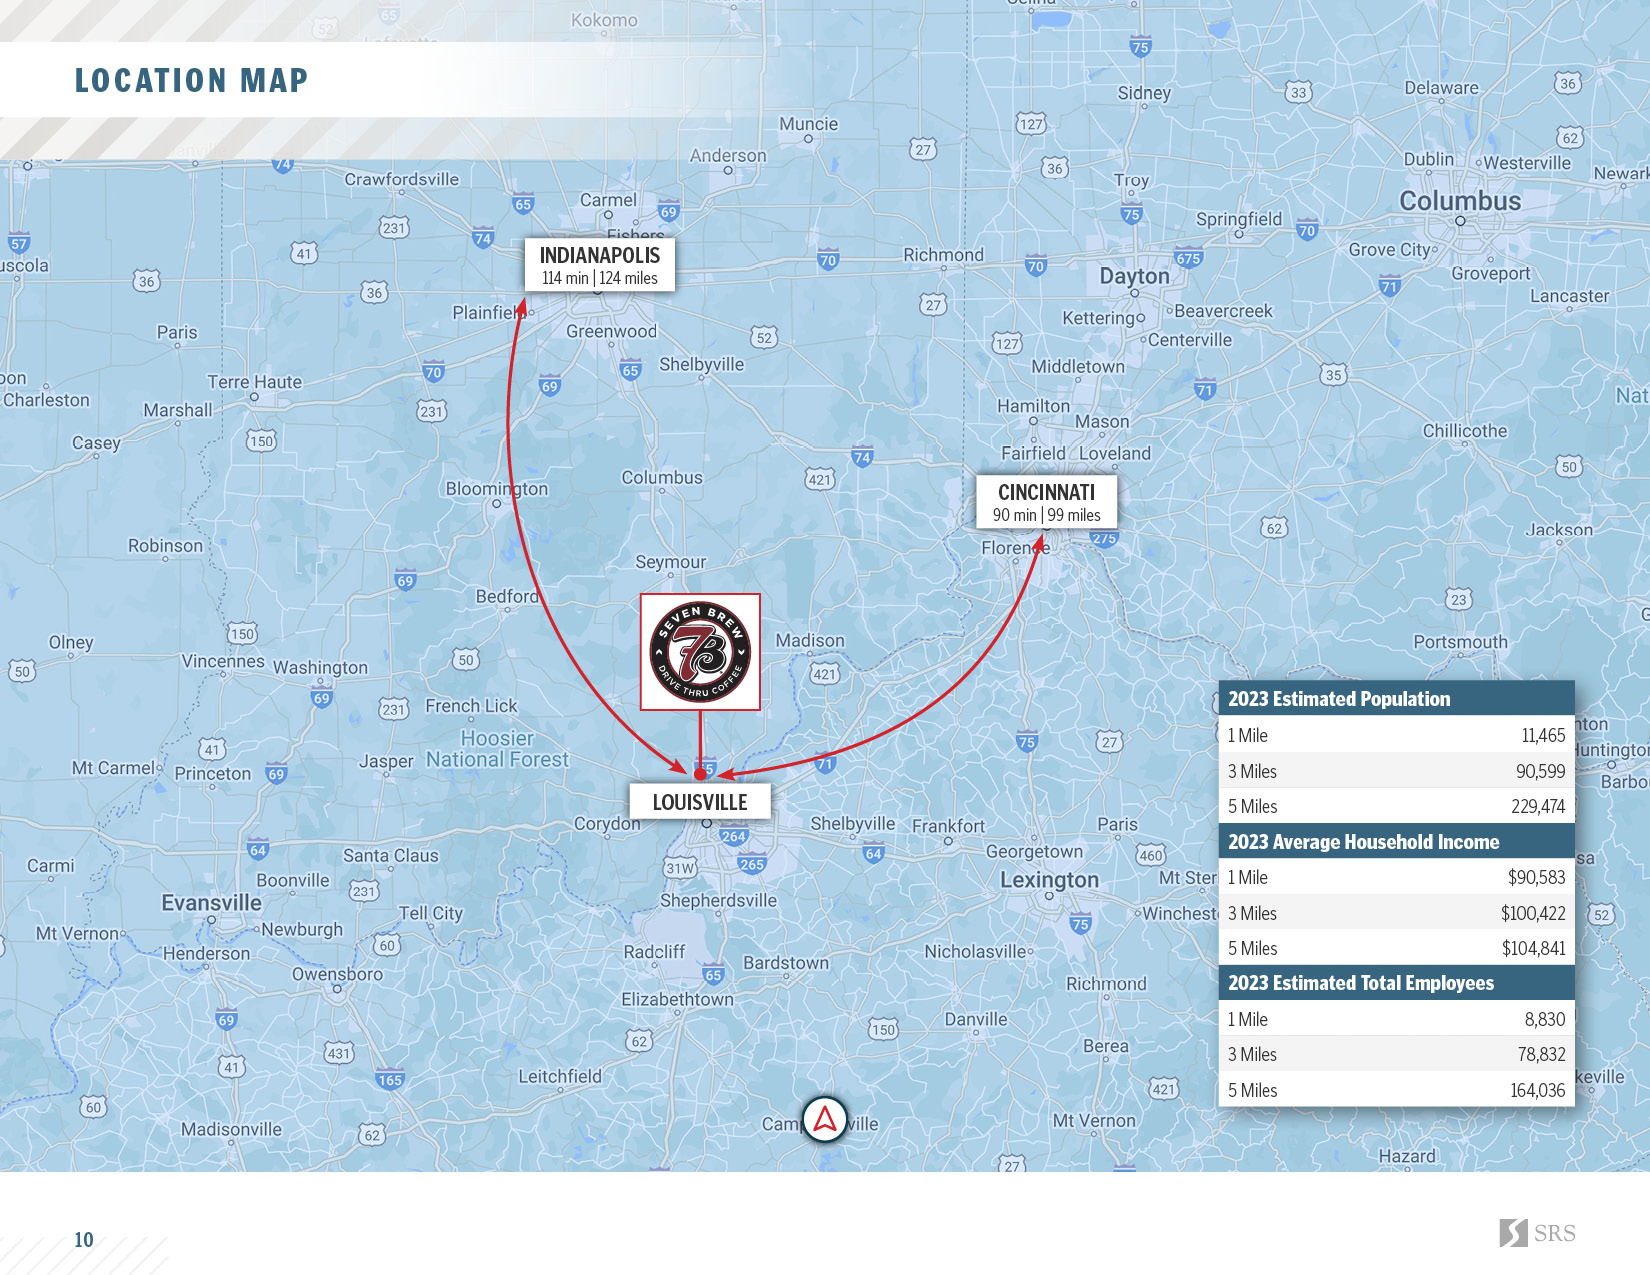Click the Muncie city label
Image resolution: width=1650 pixels, height=1275 pixels.
pyautogui.click(x=808, y=124)
